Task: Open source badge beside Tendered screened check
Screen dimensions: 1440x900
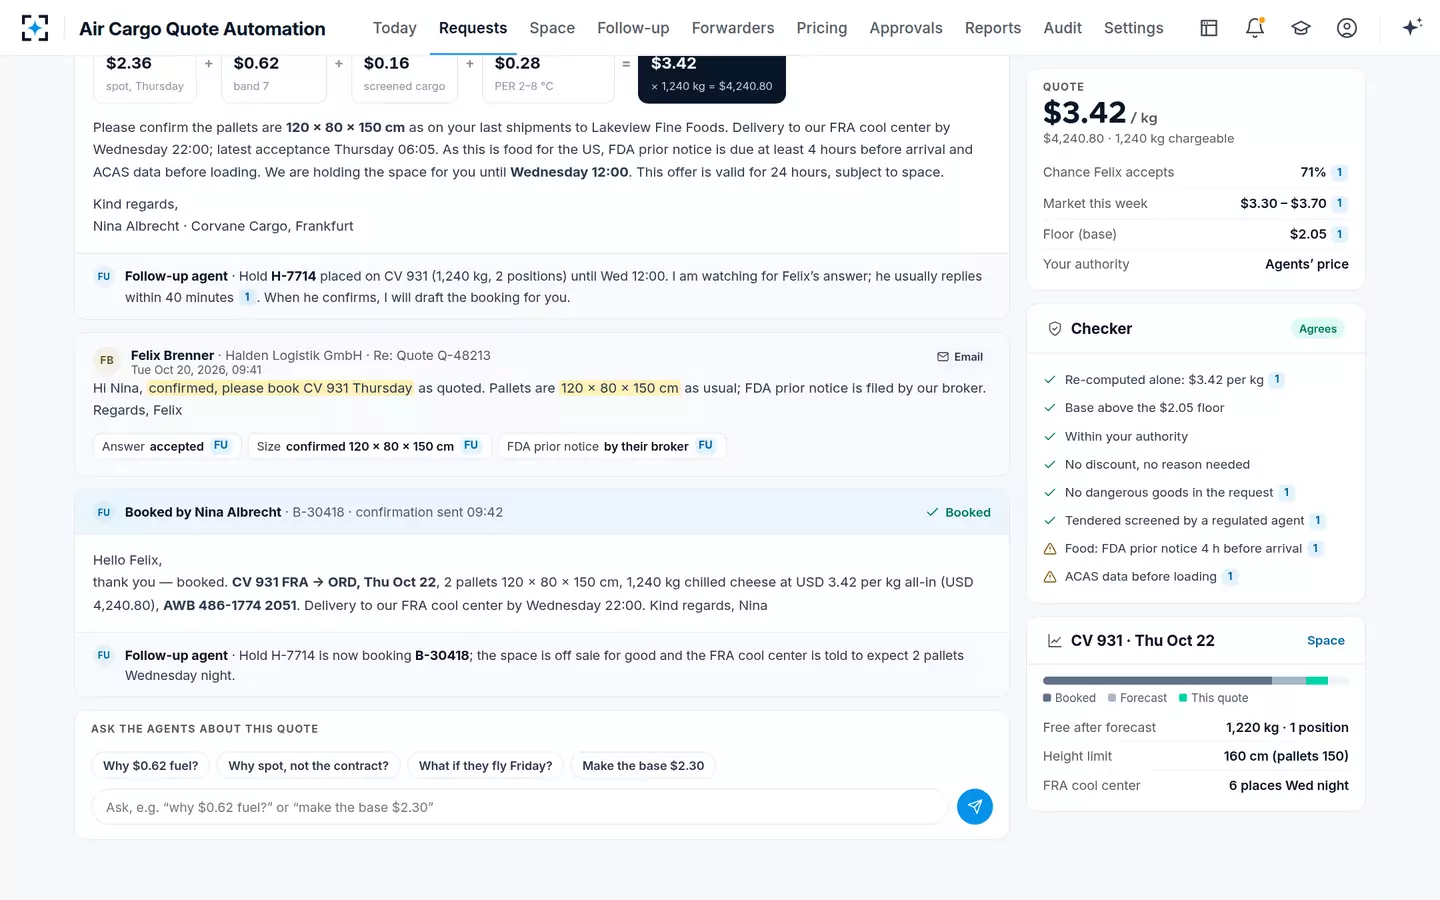Action: 1318,521
